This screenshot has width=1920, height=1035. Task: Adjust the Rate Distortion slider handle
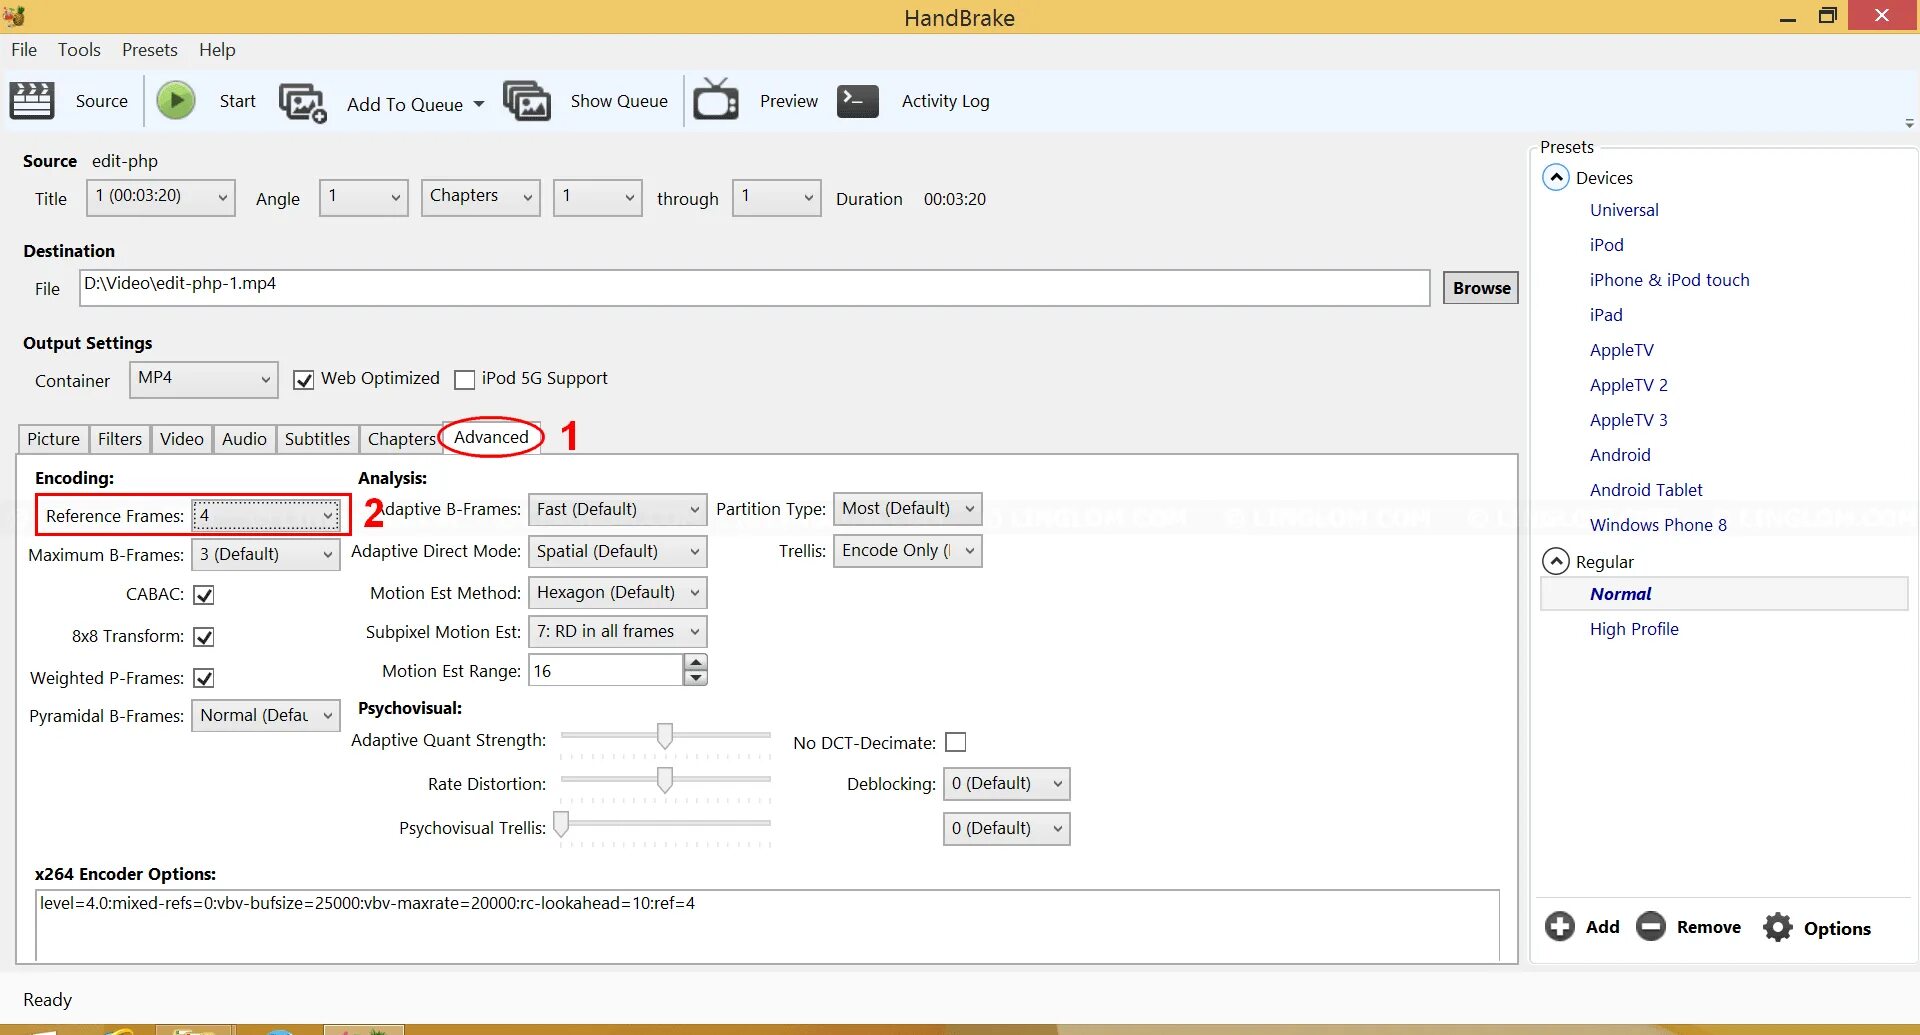click(664, 780)
